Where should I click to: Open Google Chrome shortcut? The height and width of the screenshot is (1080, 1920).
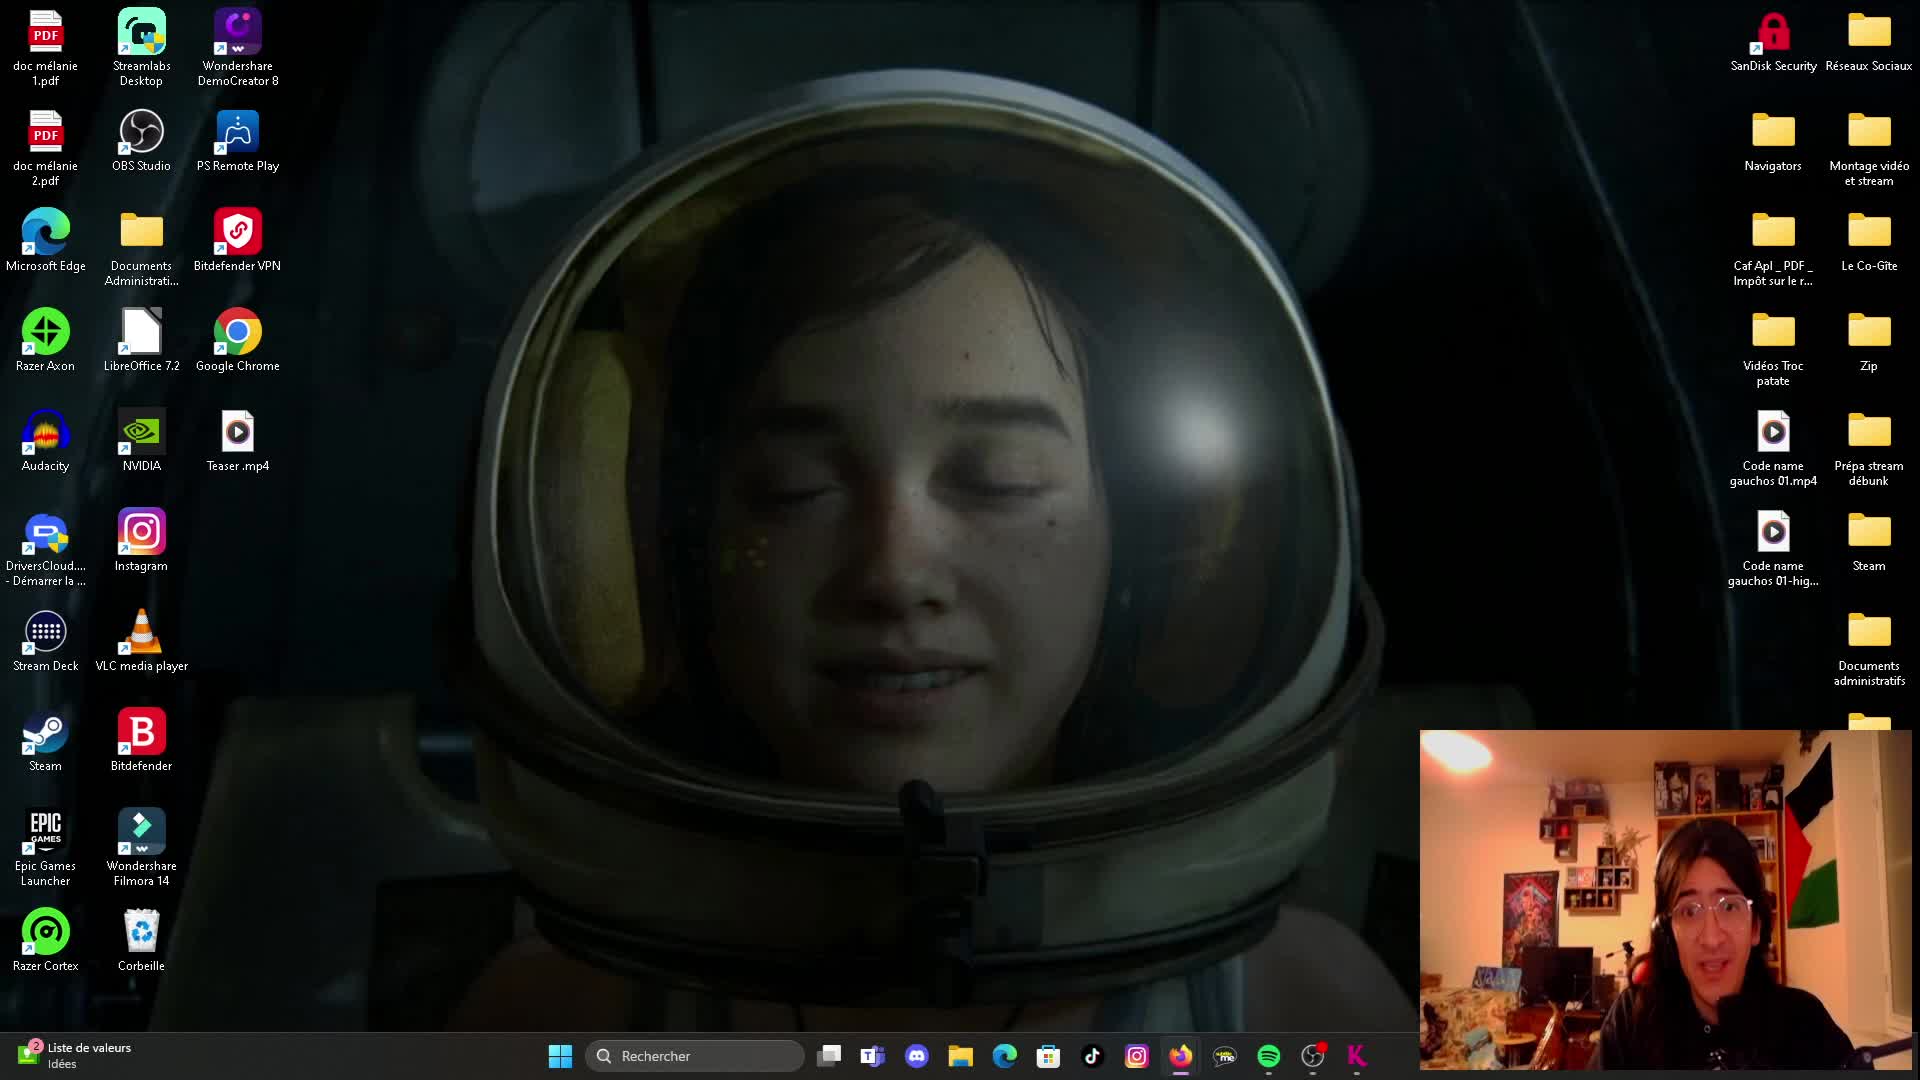click(237, 340)
